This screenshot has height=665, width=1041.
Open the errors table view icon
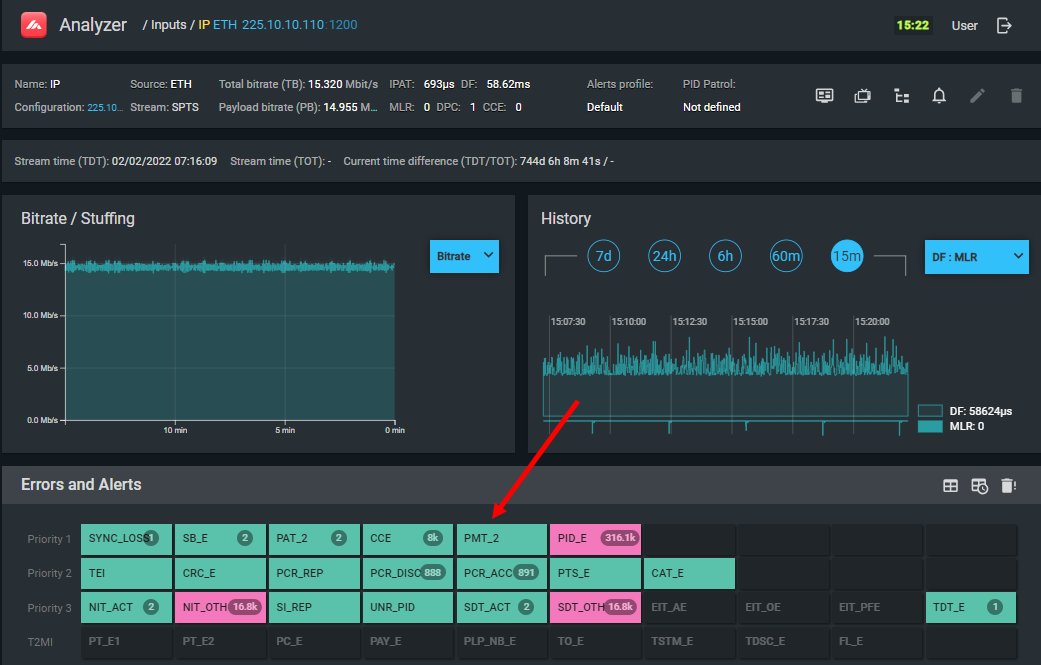coord(950,486)
